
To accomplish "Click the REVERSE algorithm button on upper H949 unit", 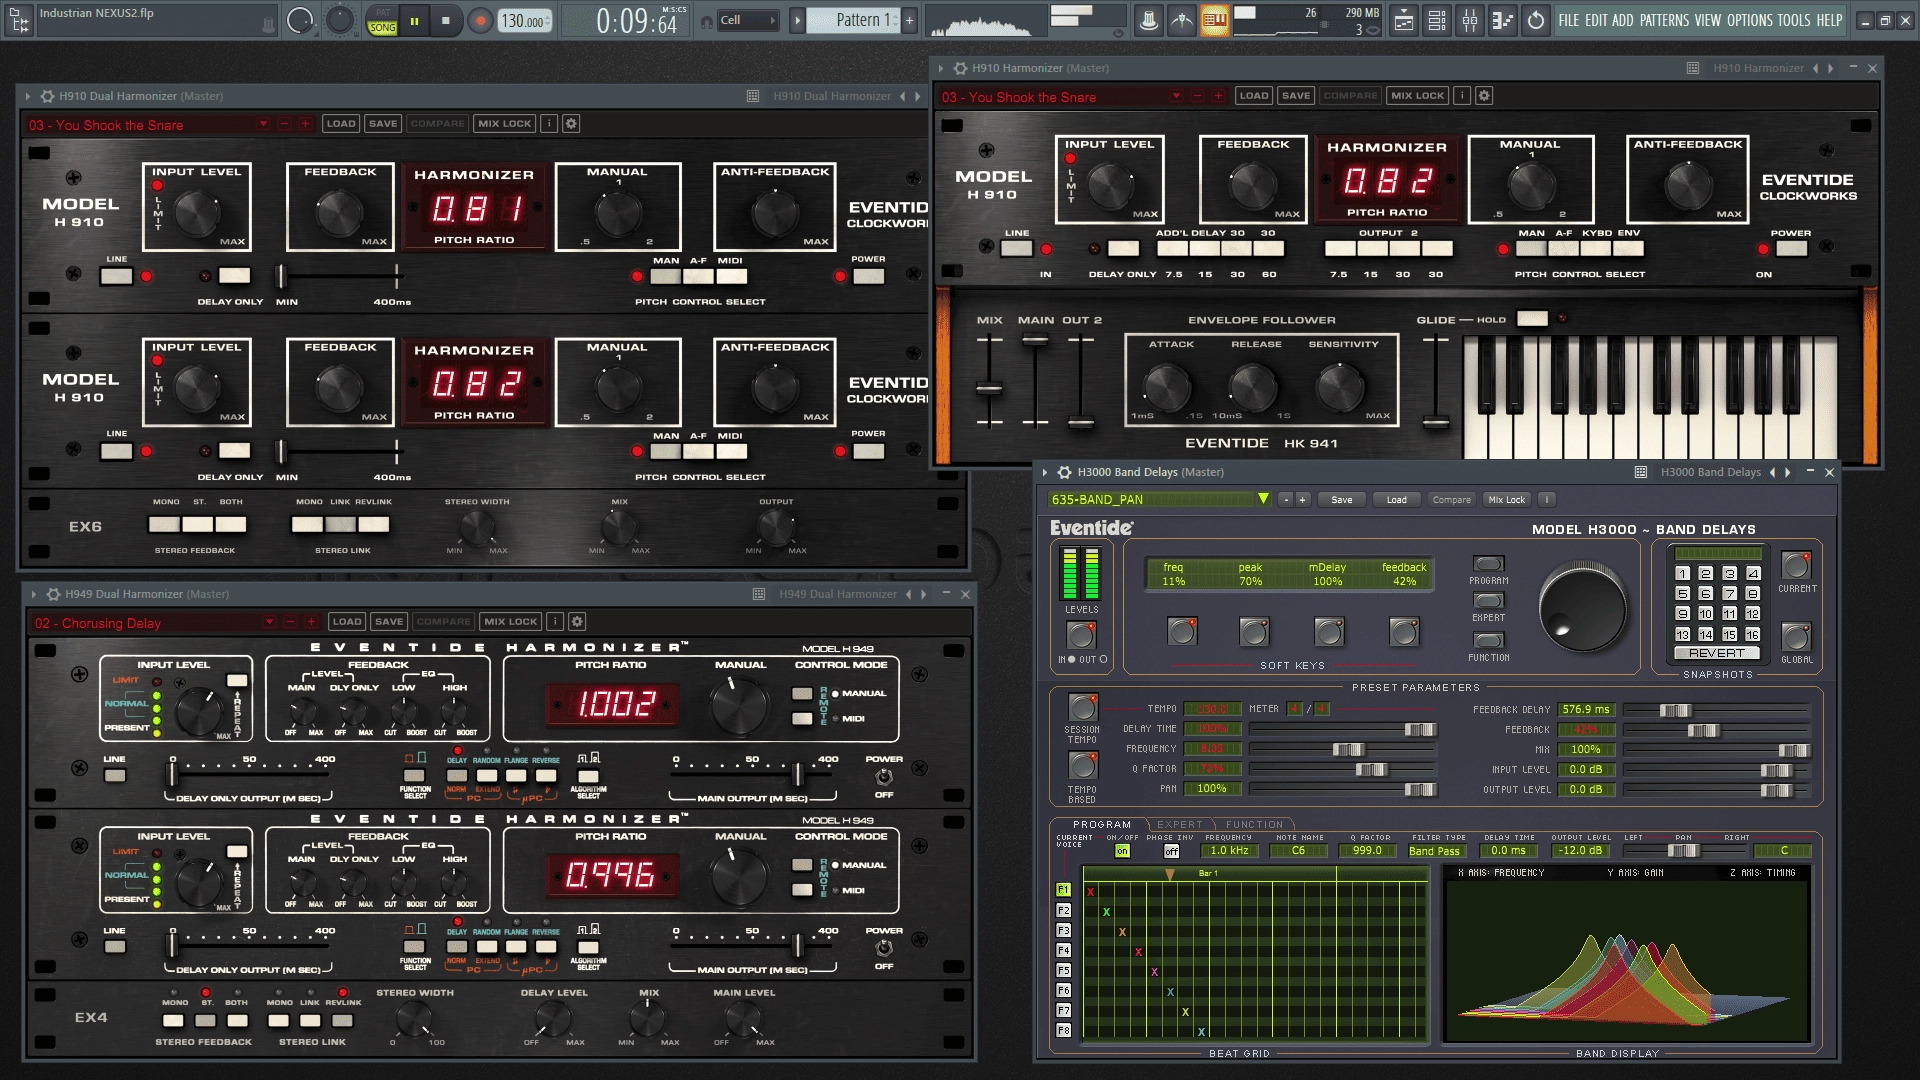I will tap(546, 775).
